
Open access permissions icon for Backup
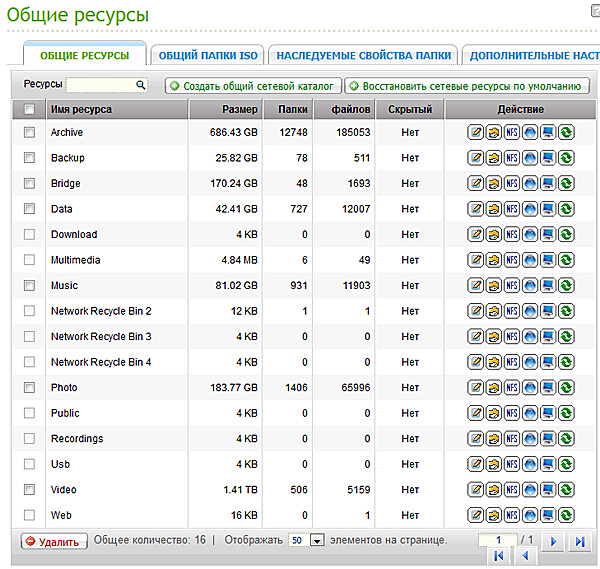(494, 158)
